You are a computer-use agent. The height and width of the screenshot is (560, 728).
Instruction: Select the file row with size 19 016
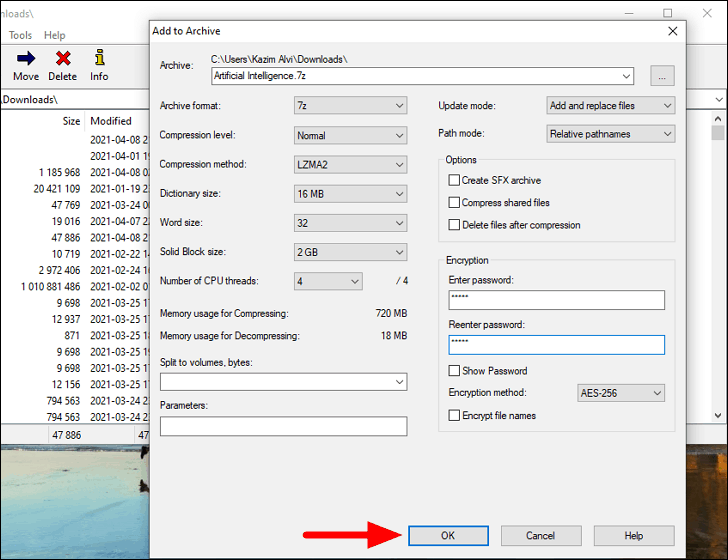coord(74,221)
